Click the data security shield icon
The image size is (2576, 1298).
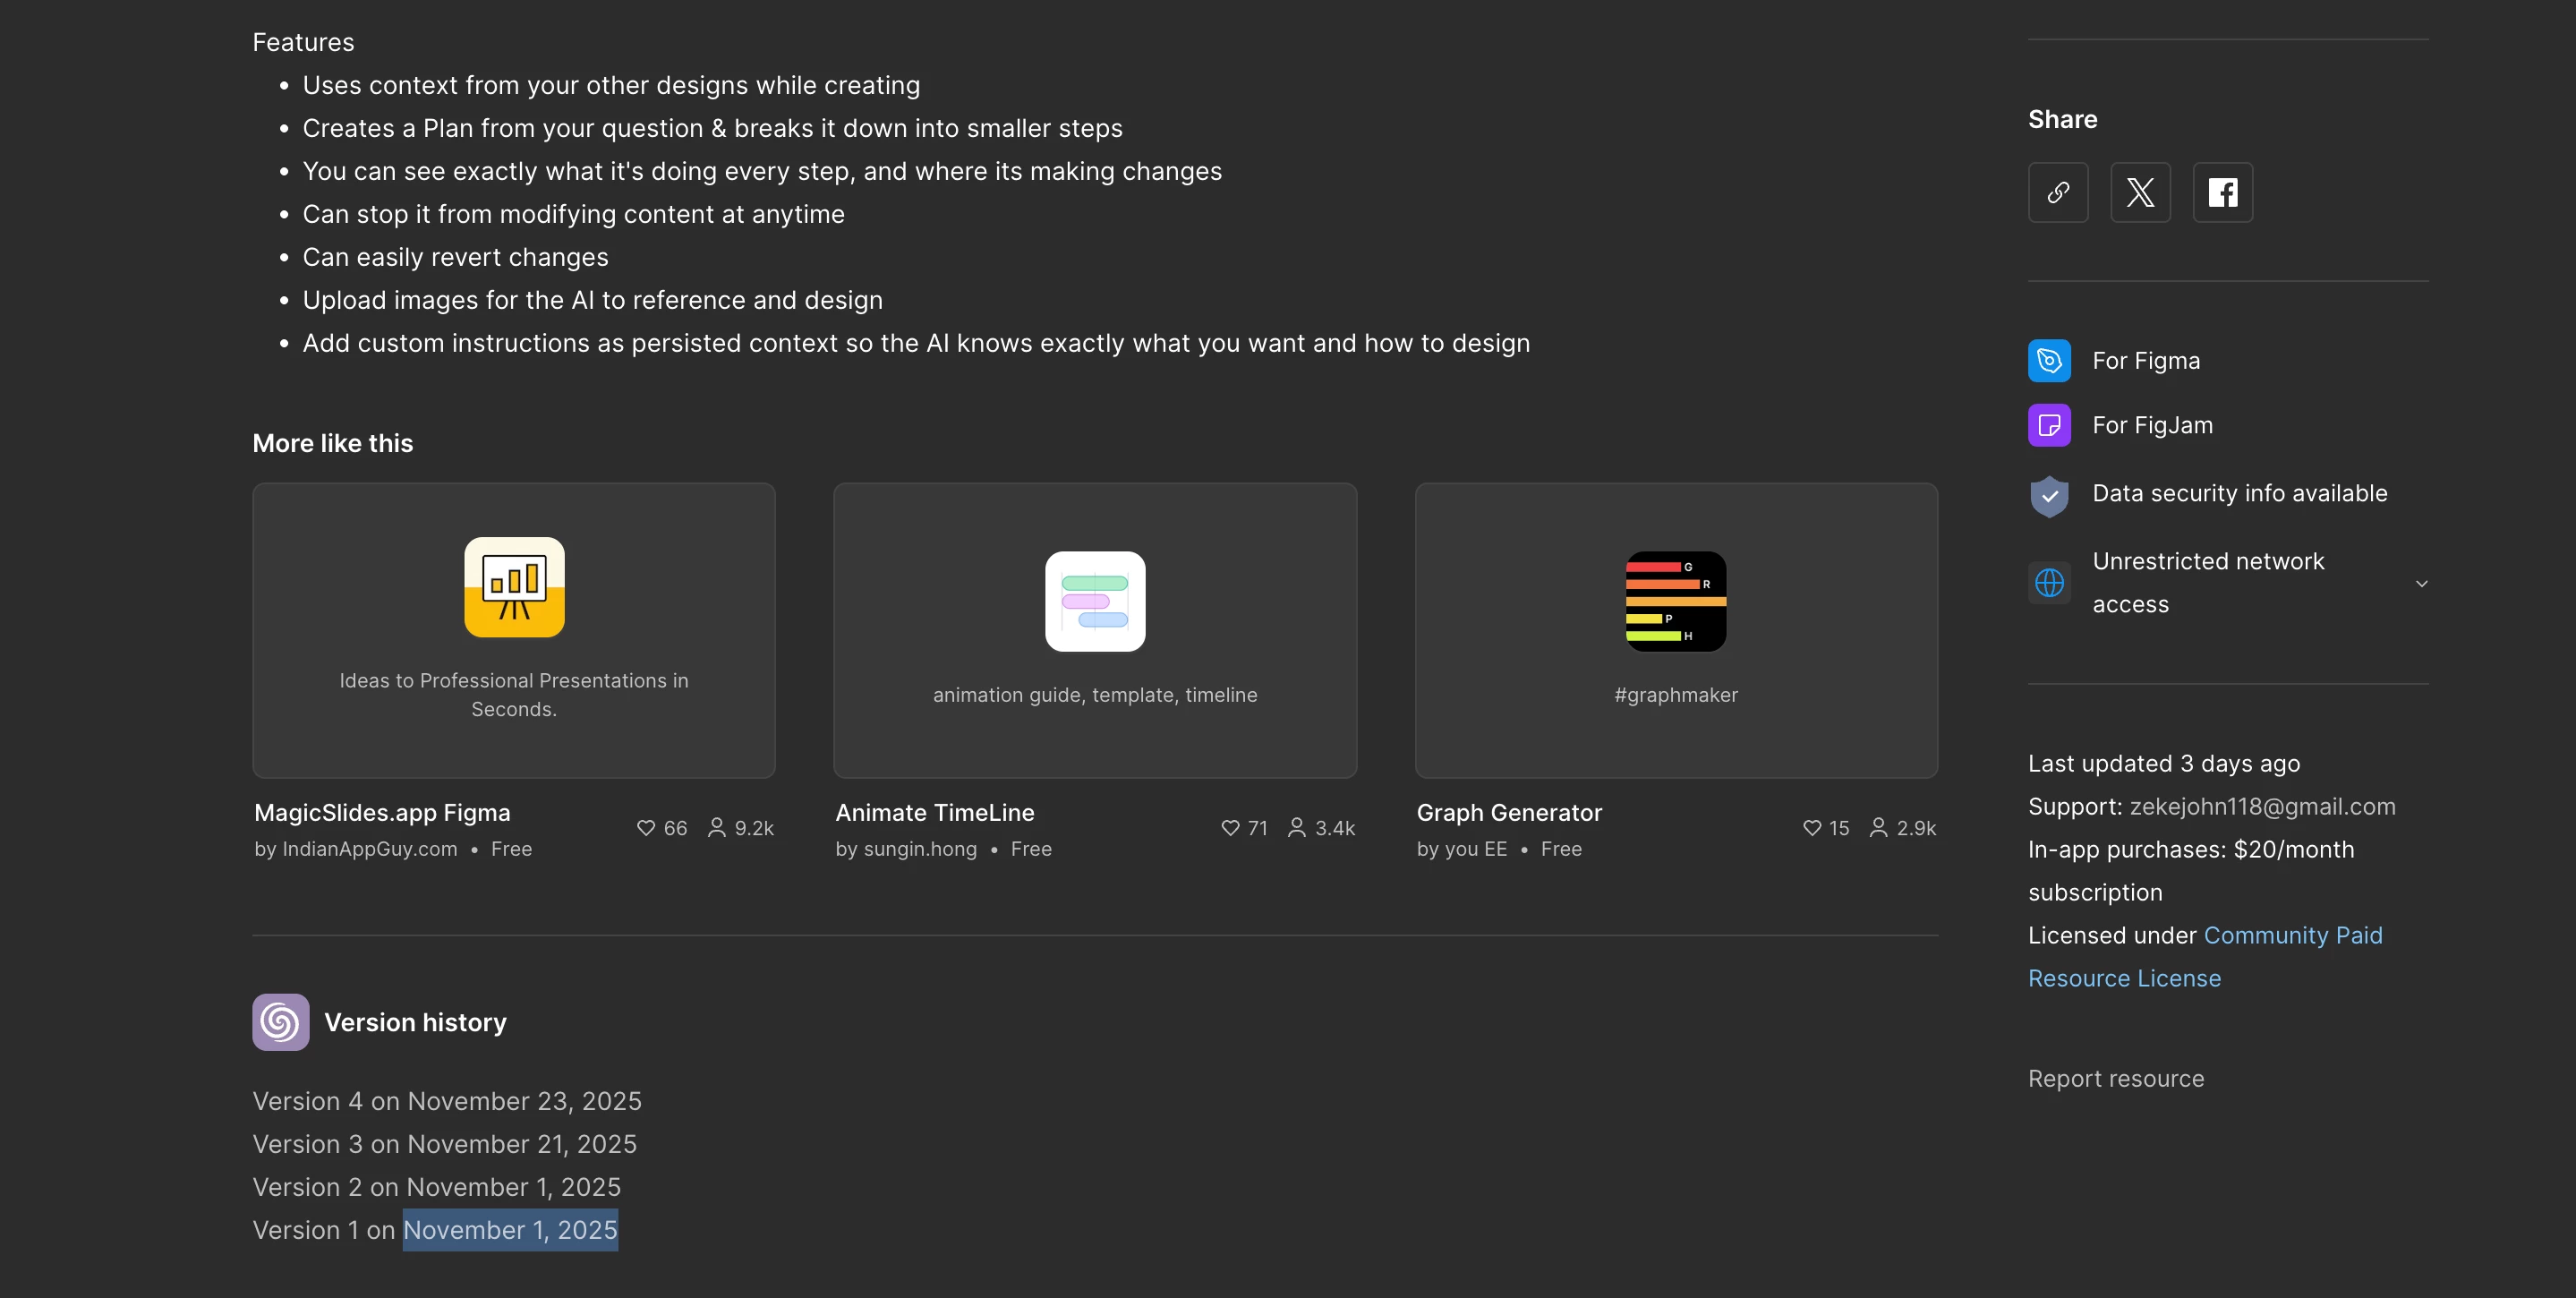click(2049, 495)
